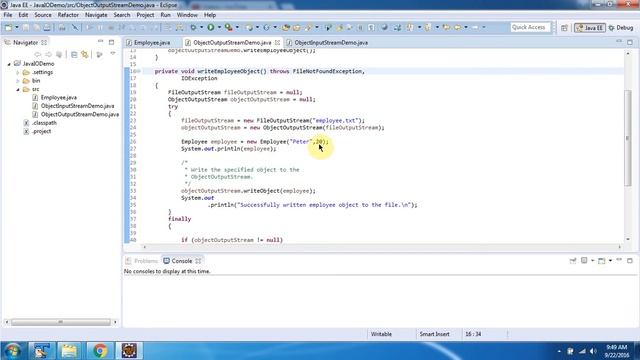Click the Save toolbar icon

[25, 27]
